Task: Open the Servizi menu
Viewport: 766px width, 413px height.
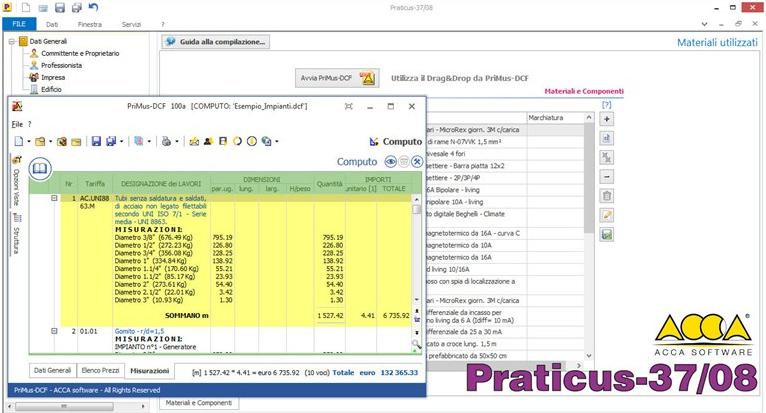Action: 131,24
